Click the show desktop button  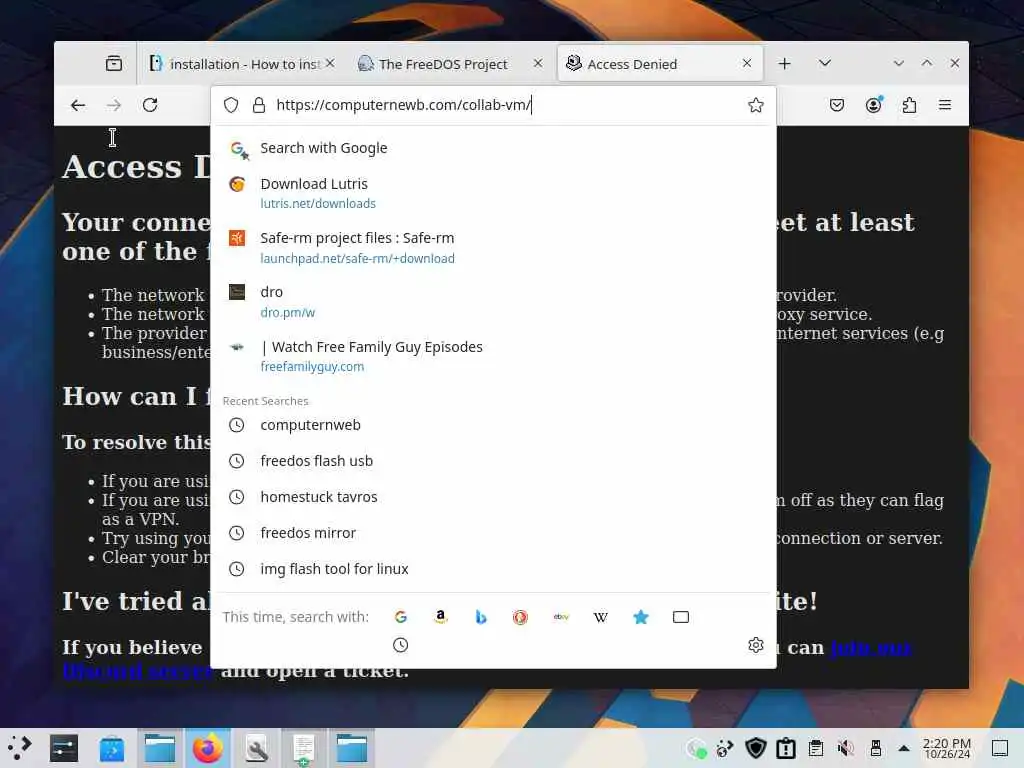pyautogui.click(x=1000, y=748)
